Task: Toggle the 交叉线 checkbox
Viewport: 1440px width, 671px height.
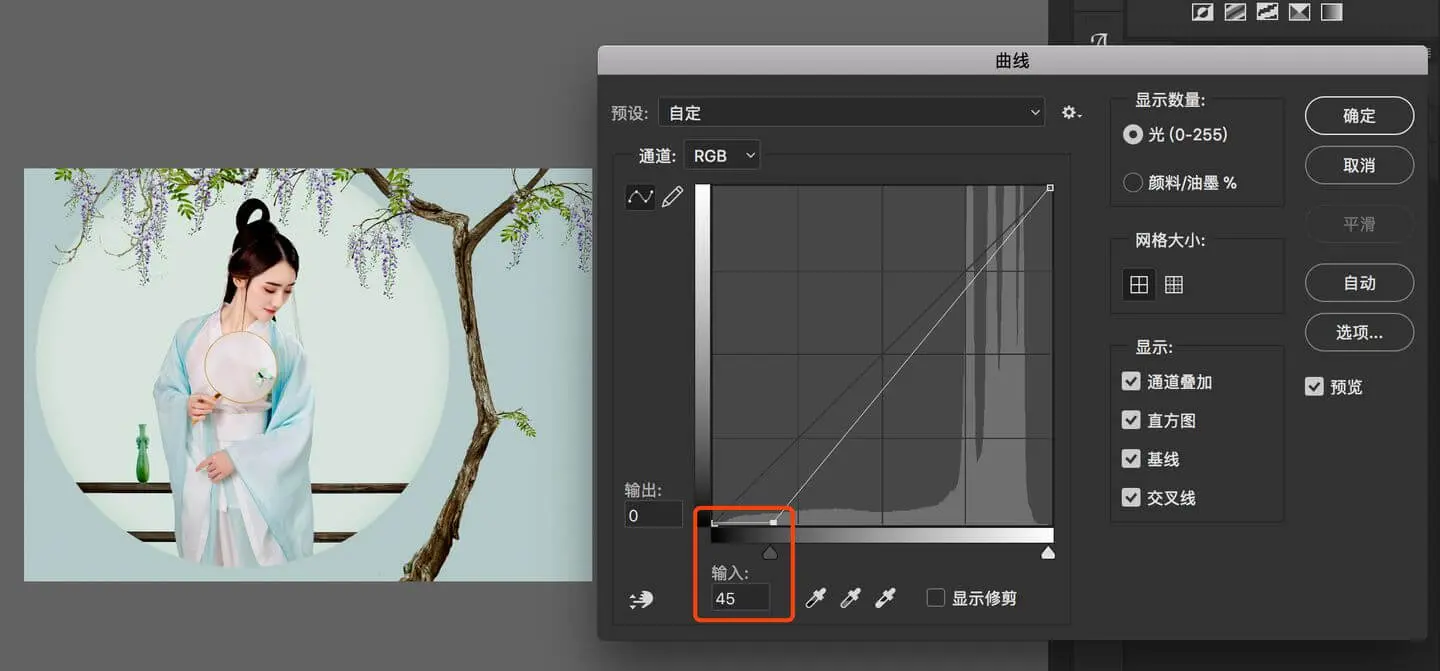Action: 1131,497
